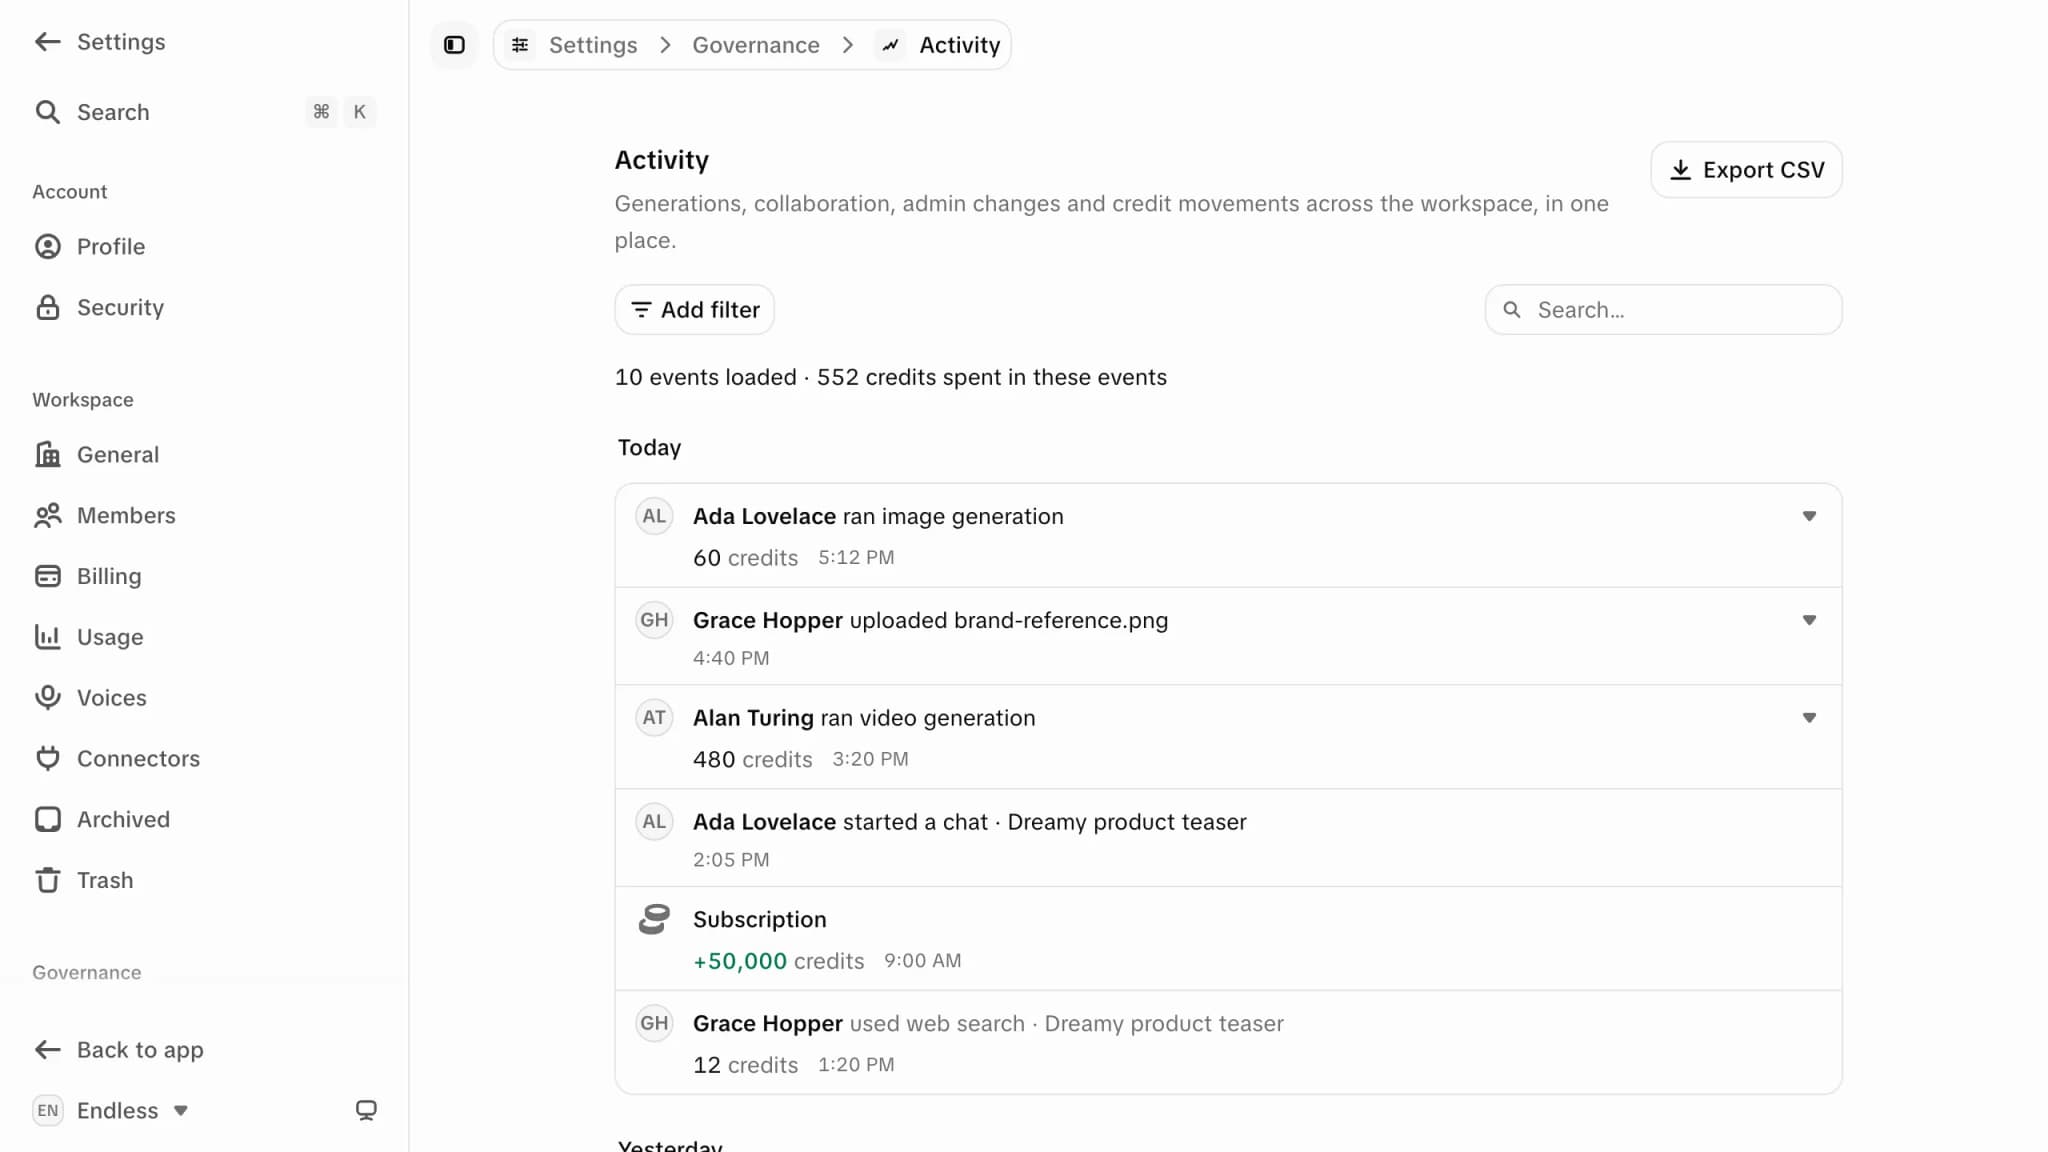Screen dimensions: 2048x1152
Task: Expand Ada Lovelace image generation event
Action: (1809, 517)
